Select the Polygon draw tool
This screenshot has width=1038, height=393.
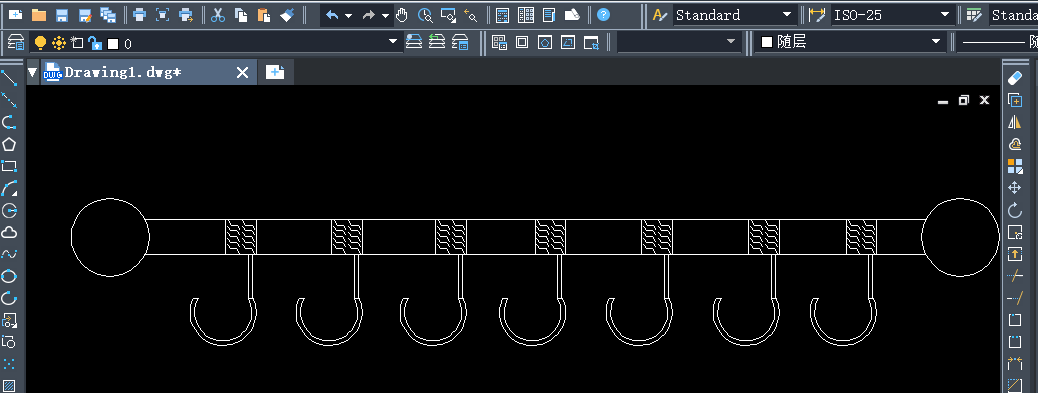pos(9,144)
